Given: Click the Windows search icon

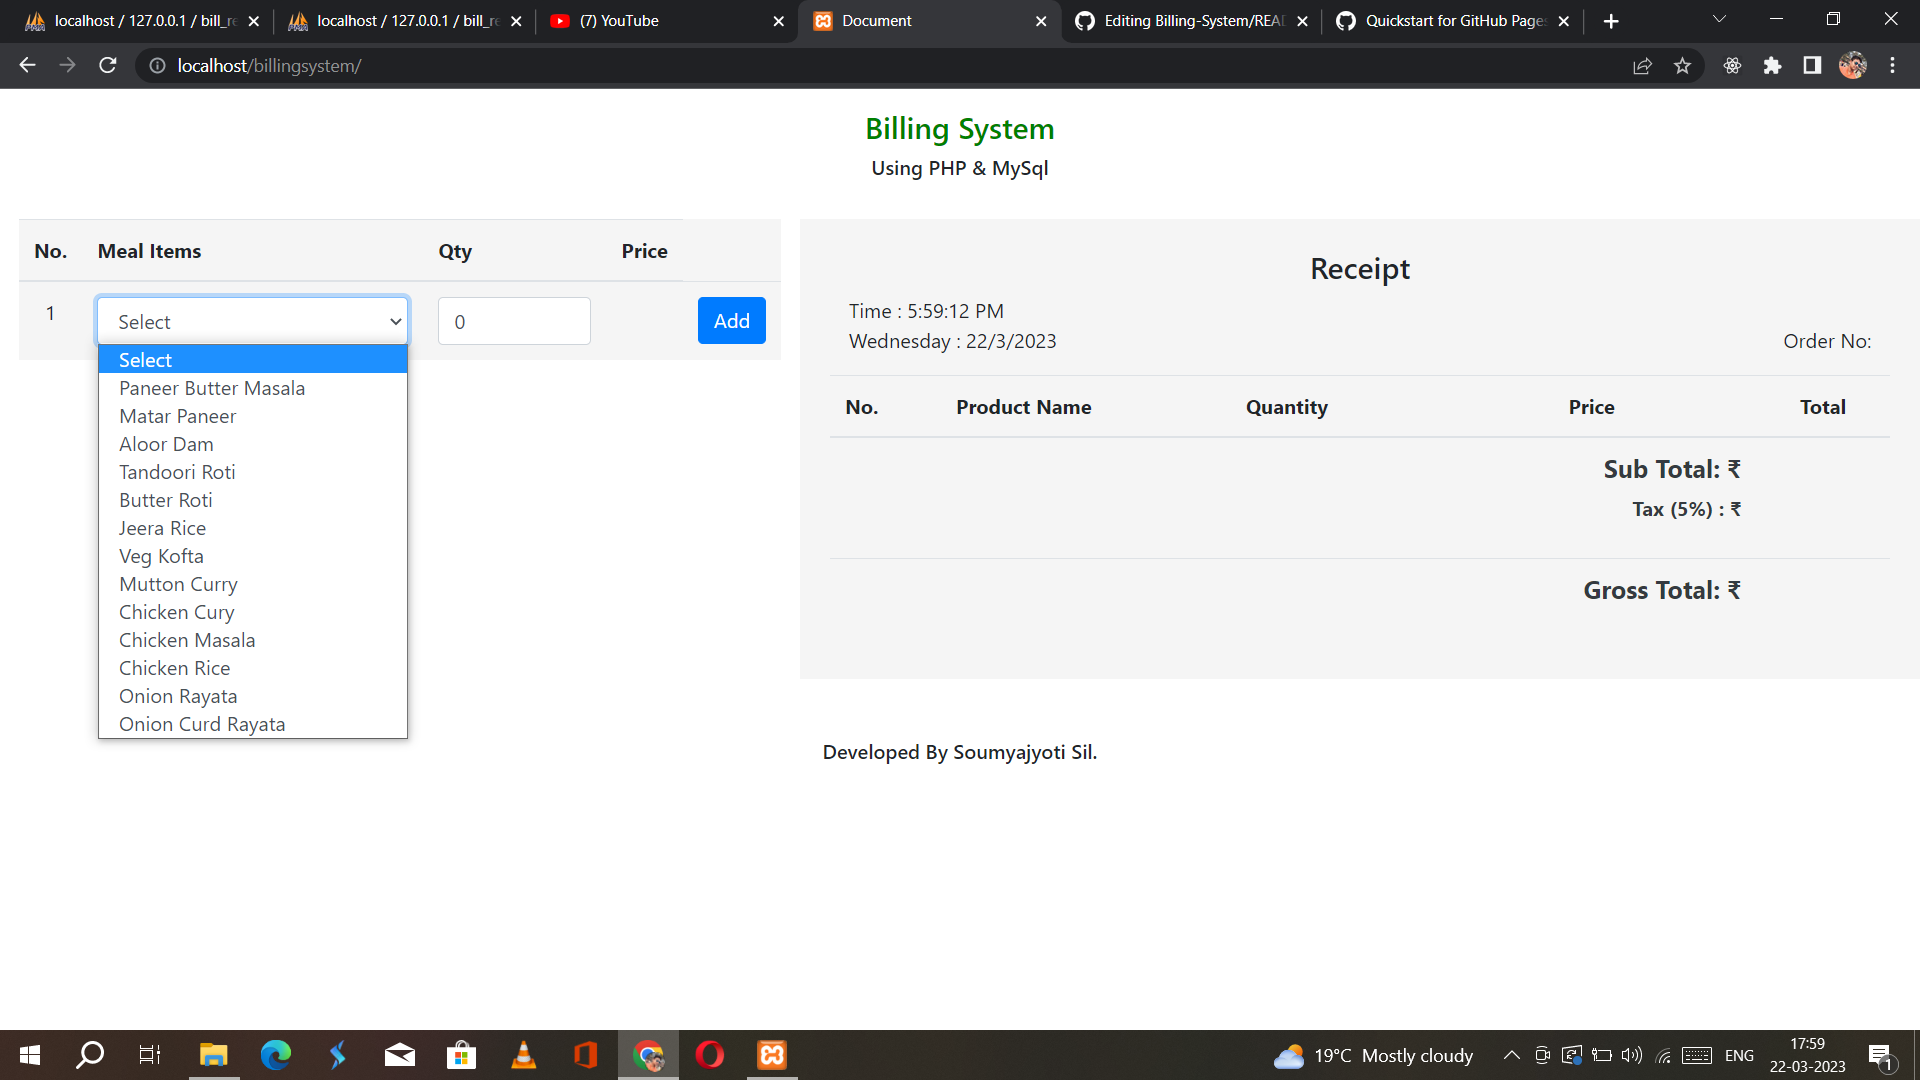Looking at the screenshot, I should point(89,1054).
